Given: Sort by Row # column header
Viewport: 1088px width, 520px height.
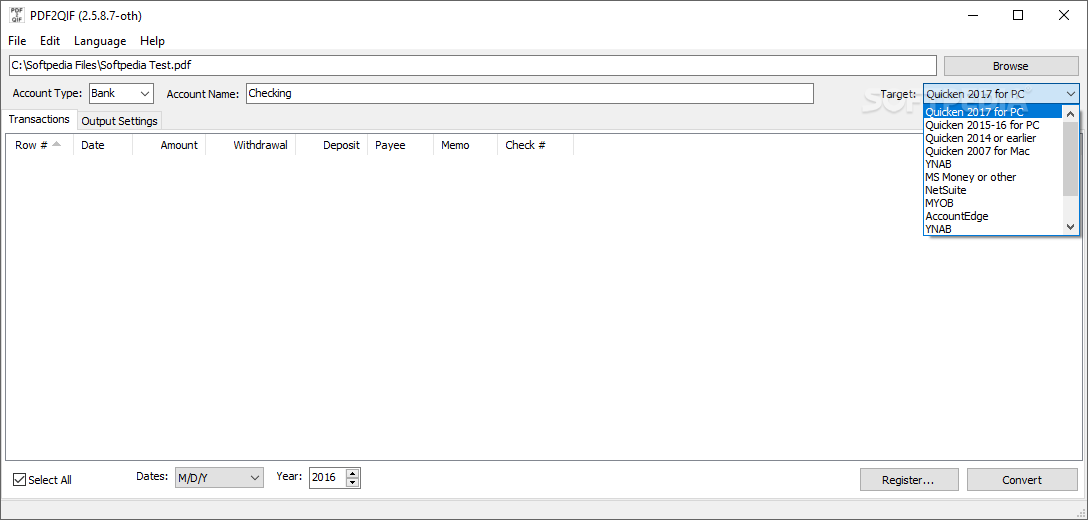Looking at the screenshot, I should (x=39, y=145).
